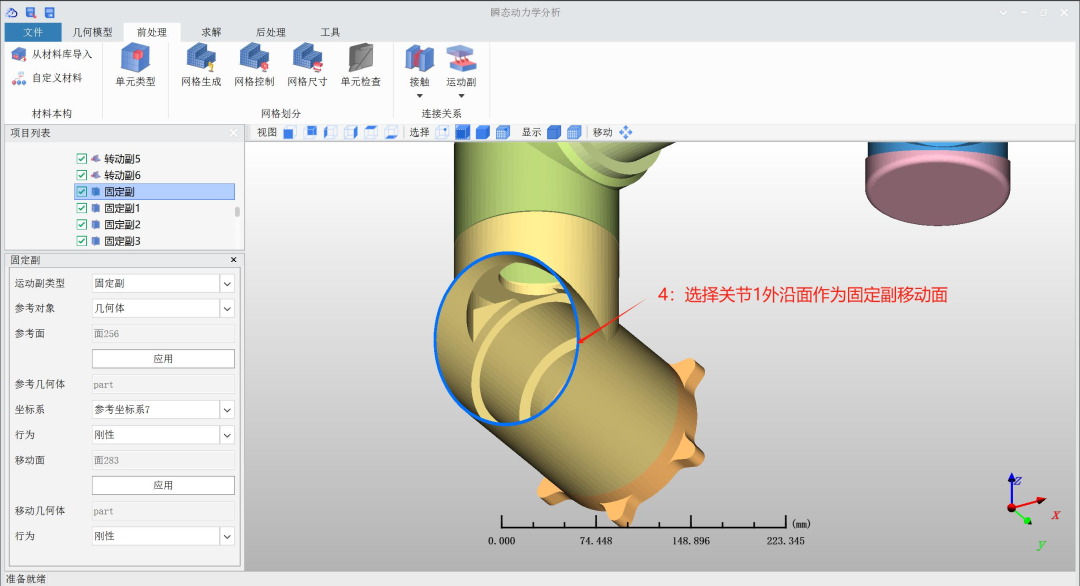Open 网格控制 mesh control
Image resolution: width=1080 pixels, height=586 pixels.
254,65
